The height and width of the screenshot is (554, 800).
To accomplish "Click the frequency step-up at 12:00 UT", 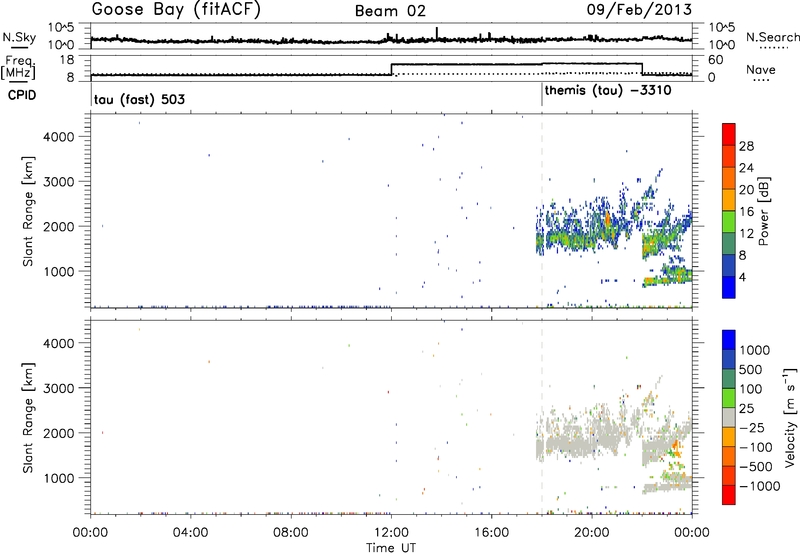I will pos(391,69).
